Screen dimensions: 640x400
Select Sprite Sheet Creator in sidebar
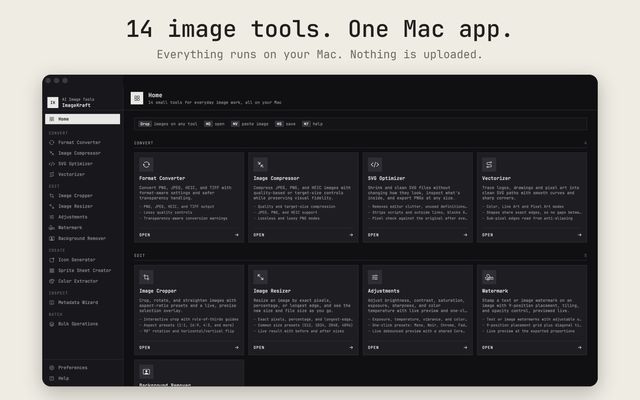[x=82, y=270]
